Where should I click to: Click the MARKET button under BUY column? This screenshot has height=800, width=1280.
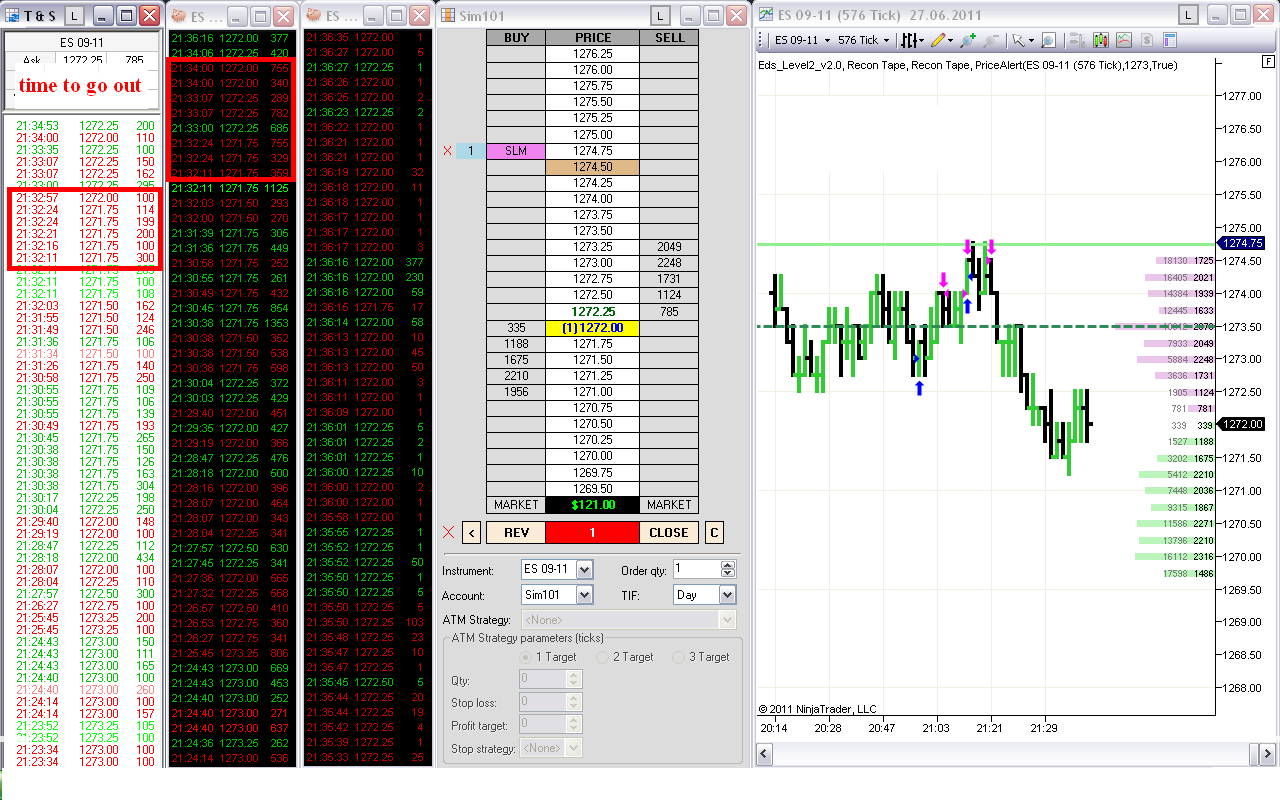tap(516, 505)
